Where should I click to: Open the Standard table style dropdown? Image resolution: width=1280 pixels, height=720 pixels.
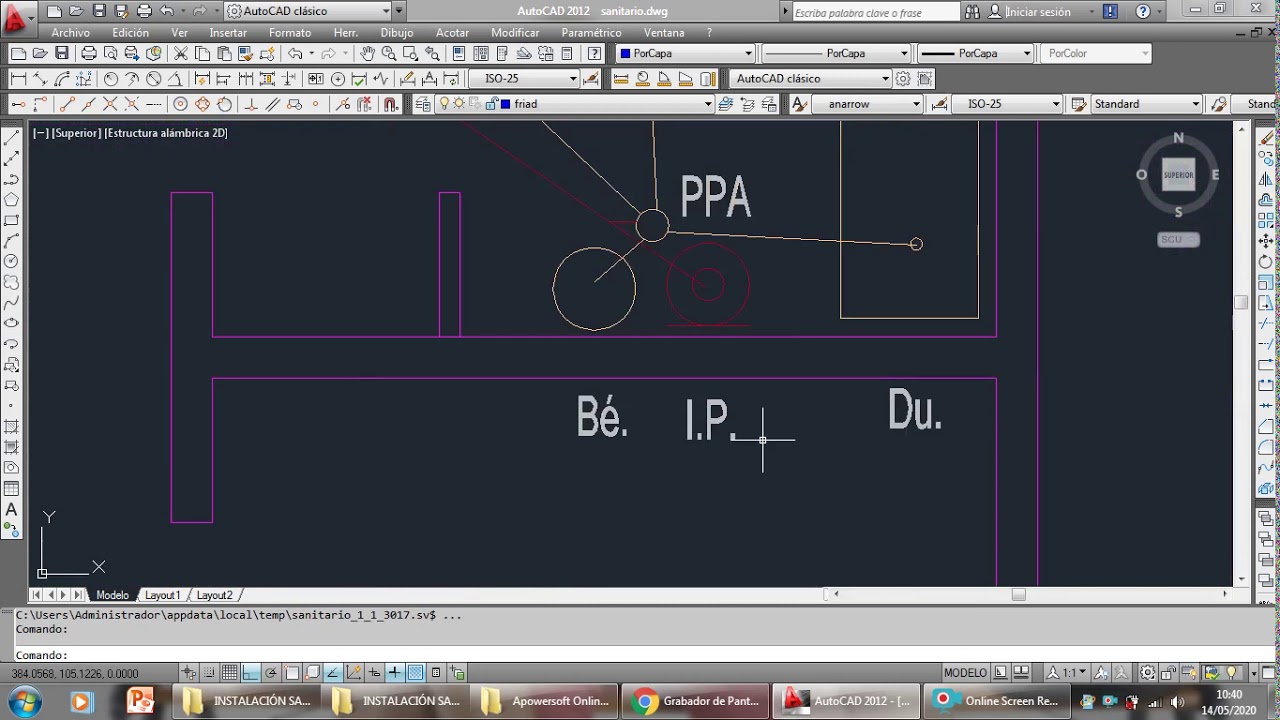coord(1146,104)
